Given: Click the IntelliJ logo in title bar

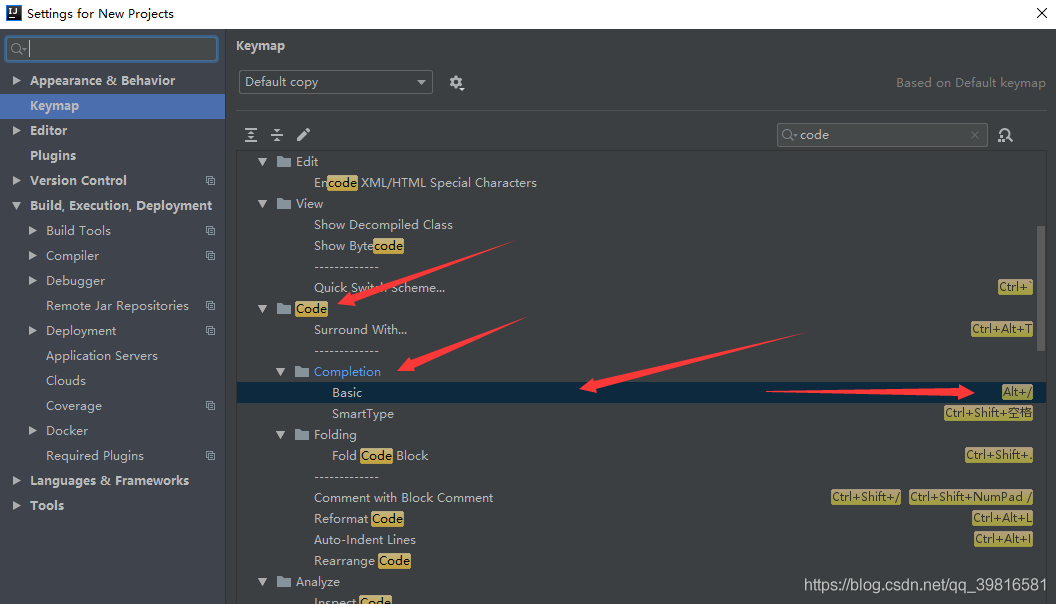Looking at the screenshot, I should 13,13.
